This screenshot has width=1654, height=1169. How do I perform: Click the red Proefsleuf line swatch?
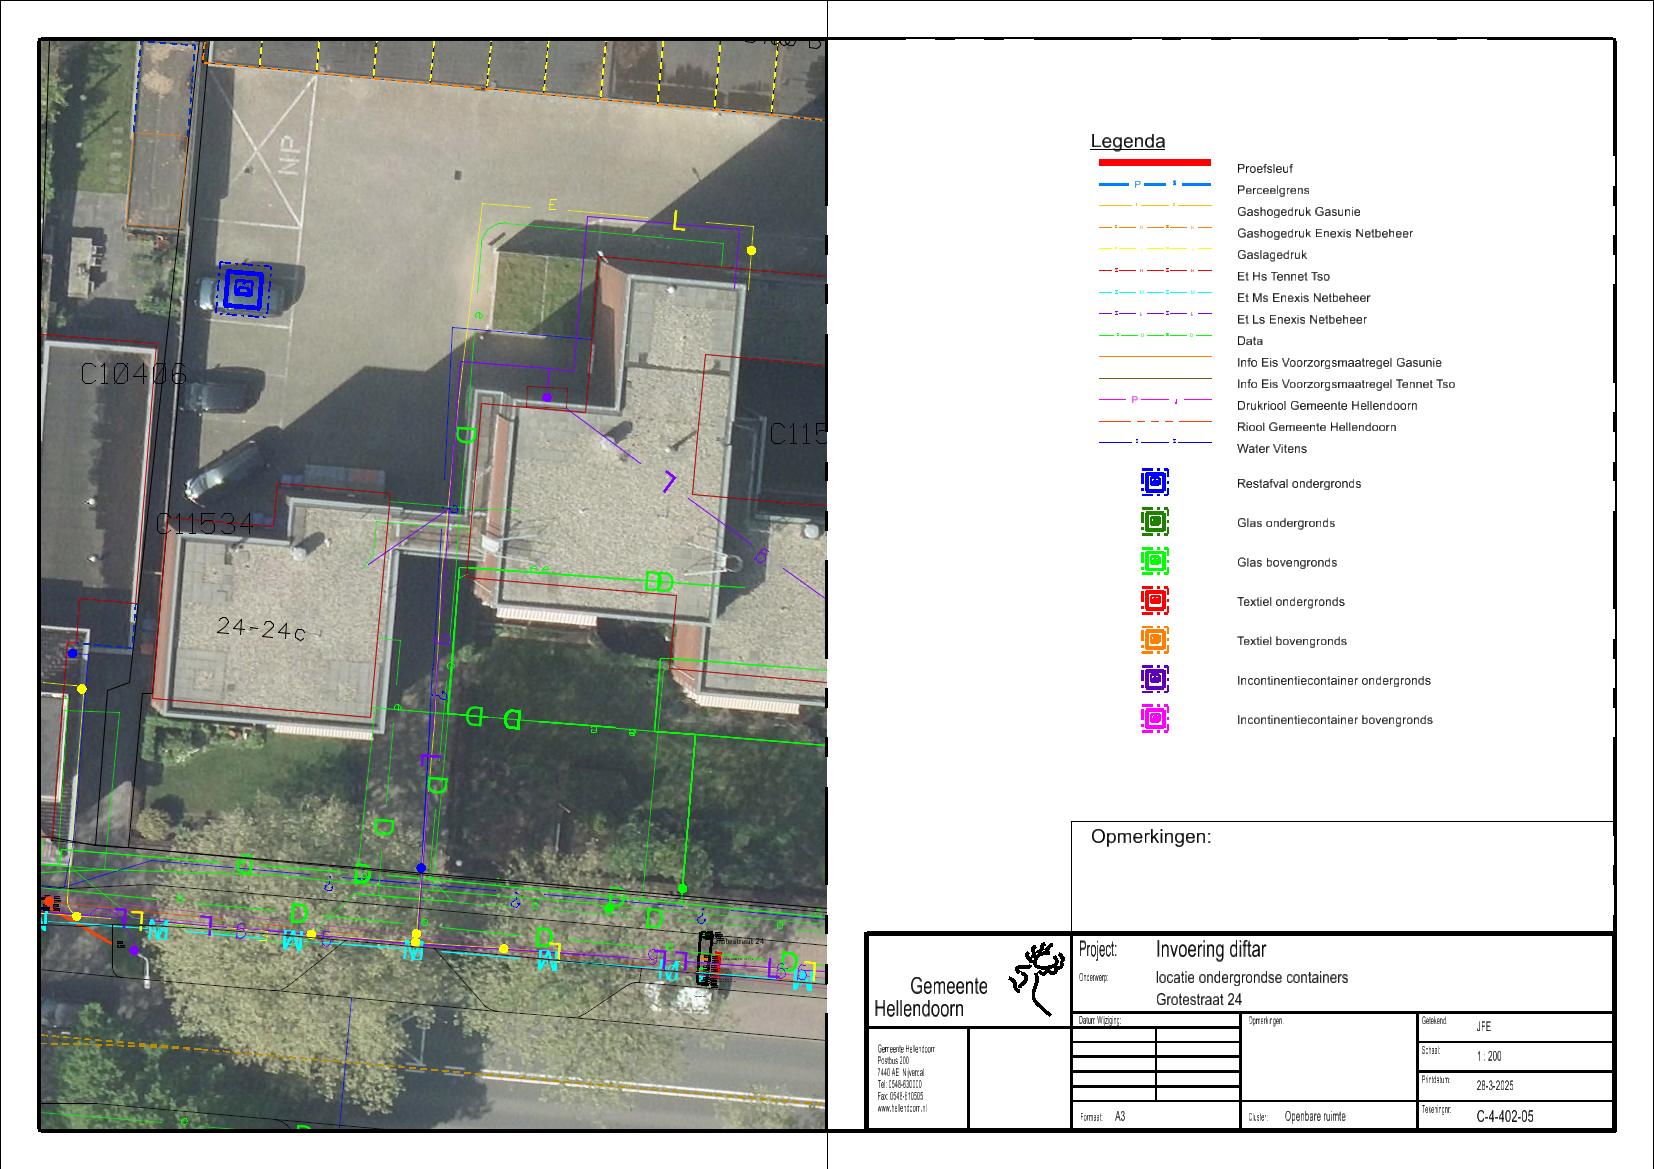point(1154,162)
